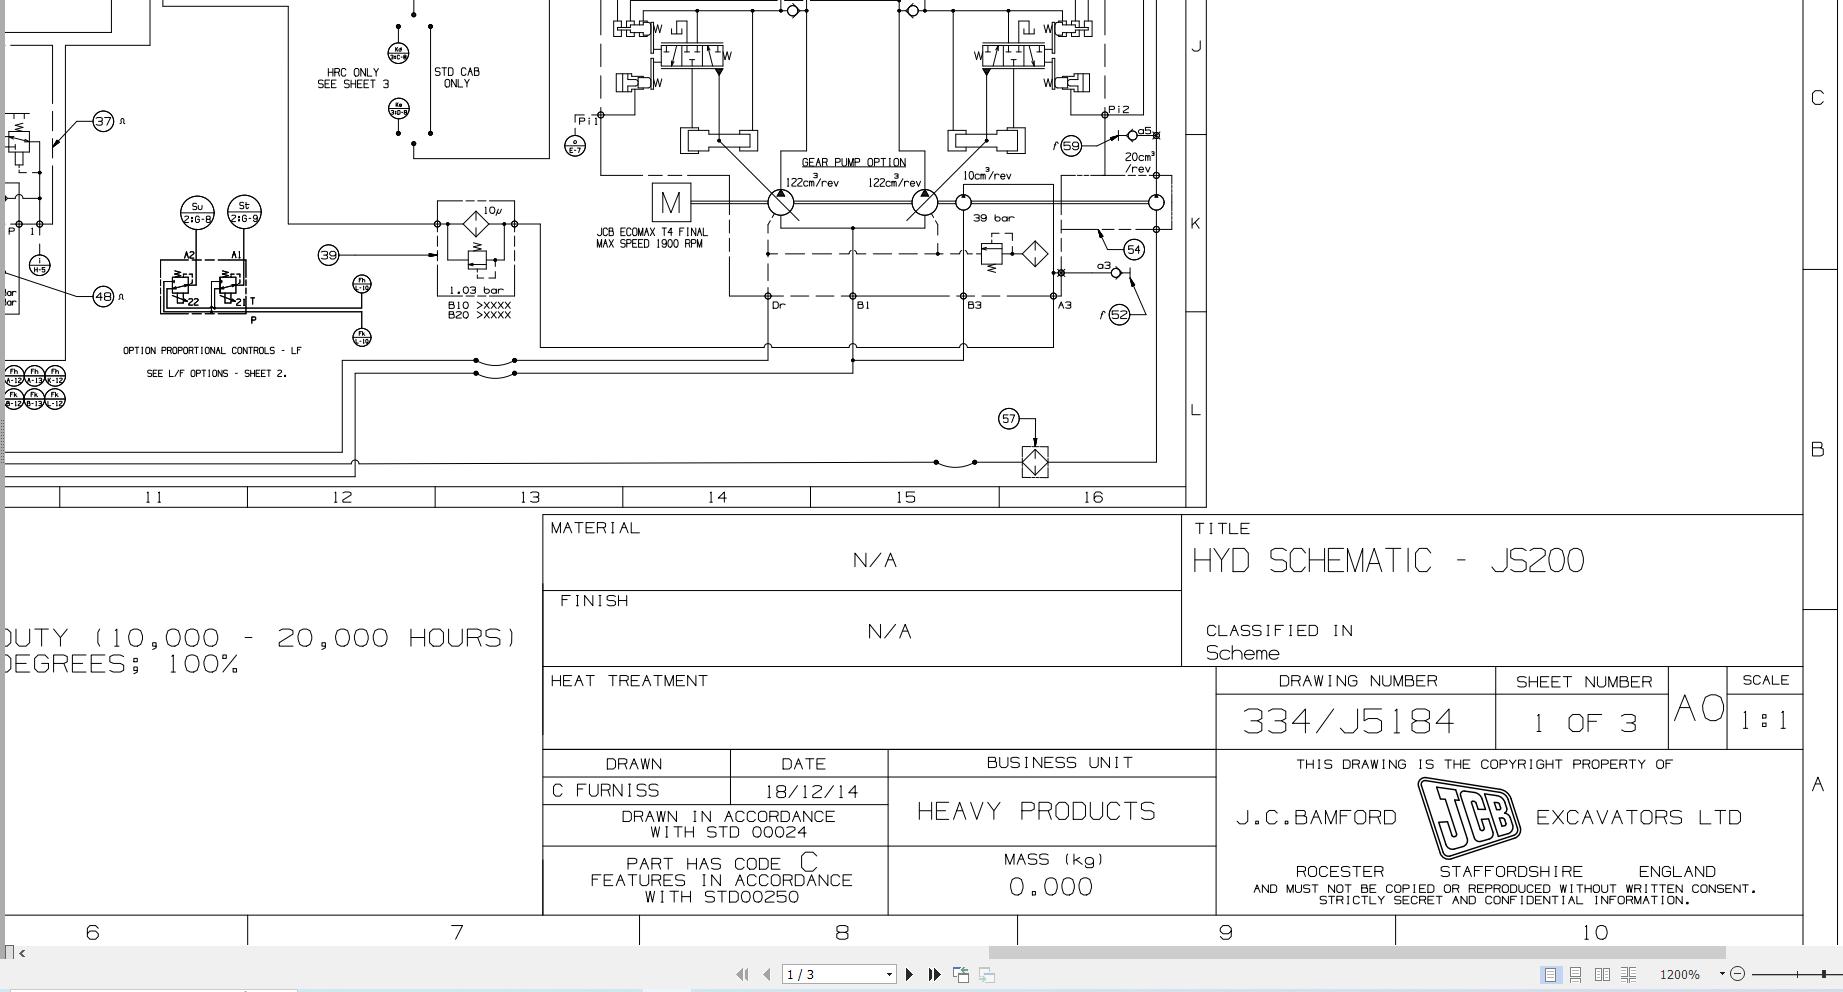
Task: Select the single-page layout icon
Action: click(x=1551, y=974)
